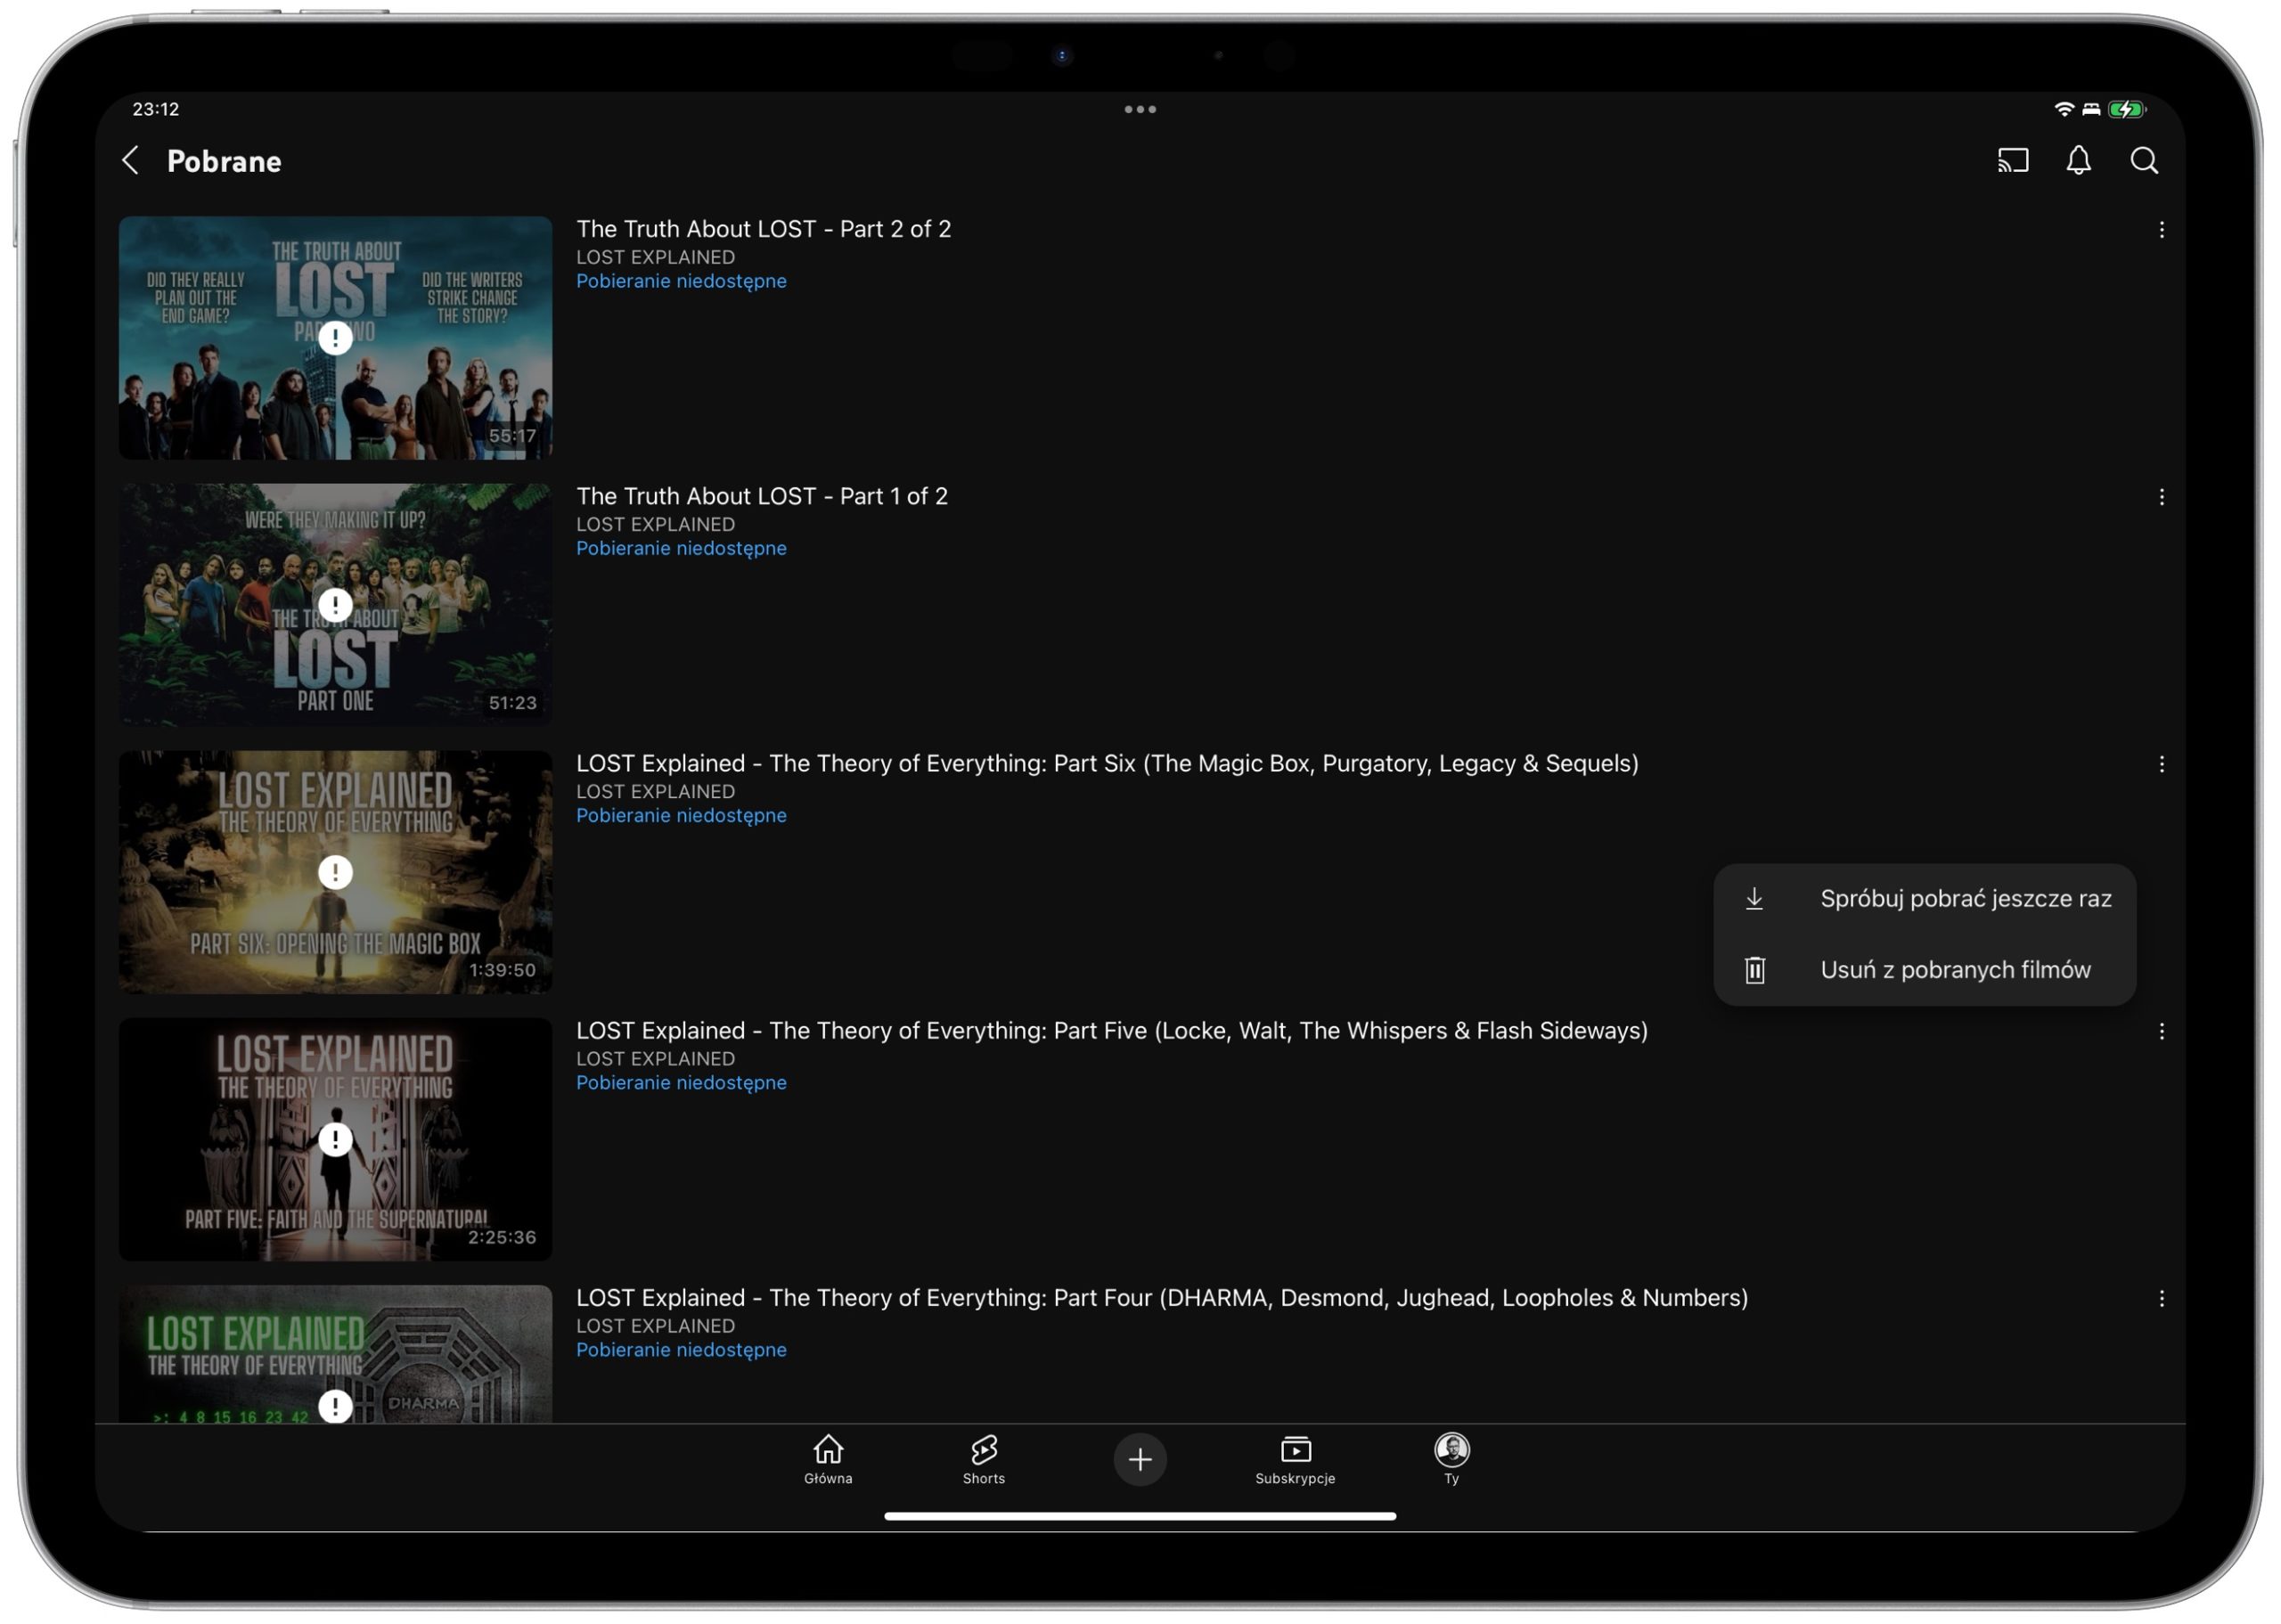Open more options for Part Four video

2161,1298
